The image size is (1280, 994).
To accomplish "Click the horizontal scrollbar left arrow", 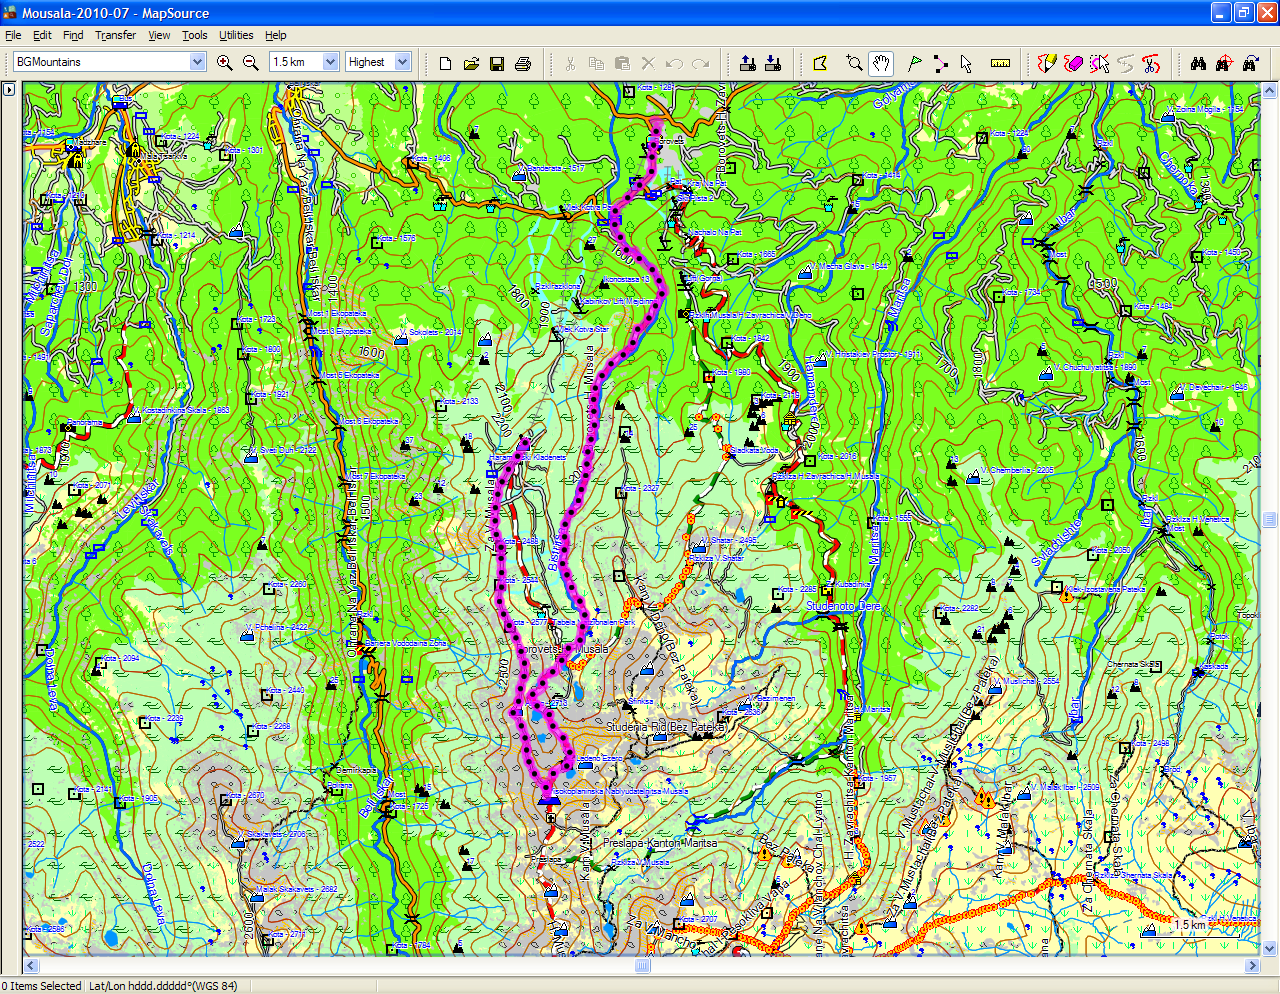I will 31,966.
